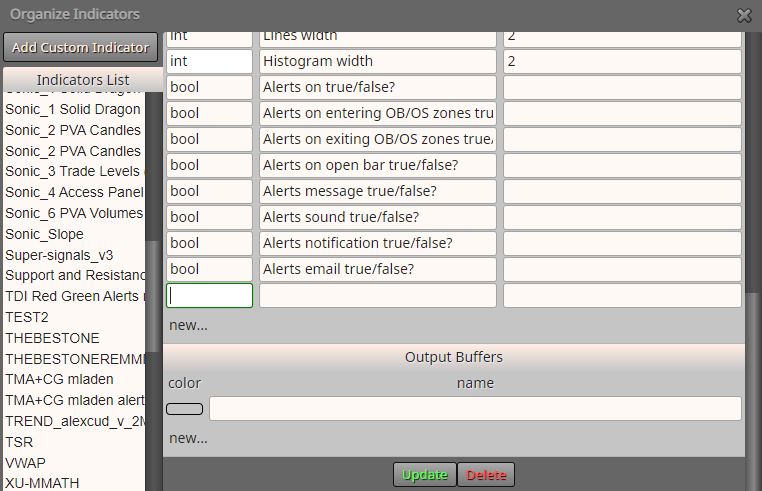Viewport: 762px width, 491px height.
Task: Click new... under Output Buffers
Action: coord(188,438)
